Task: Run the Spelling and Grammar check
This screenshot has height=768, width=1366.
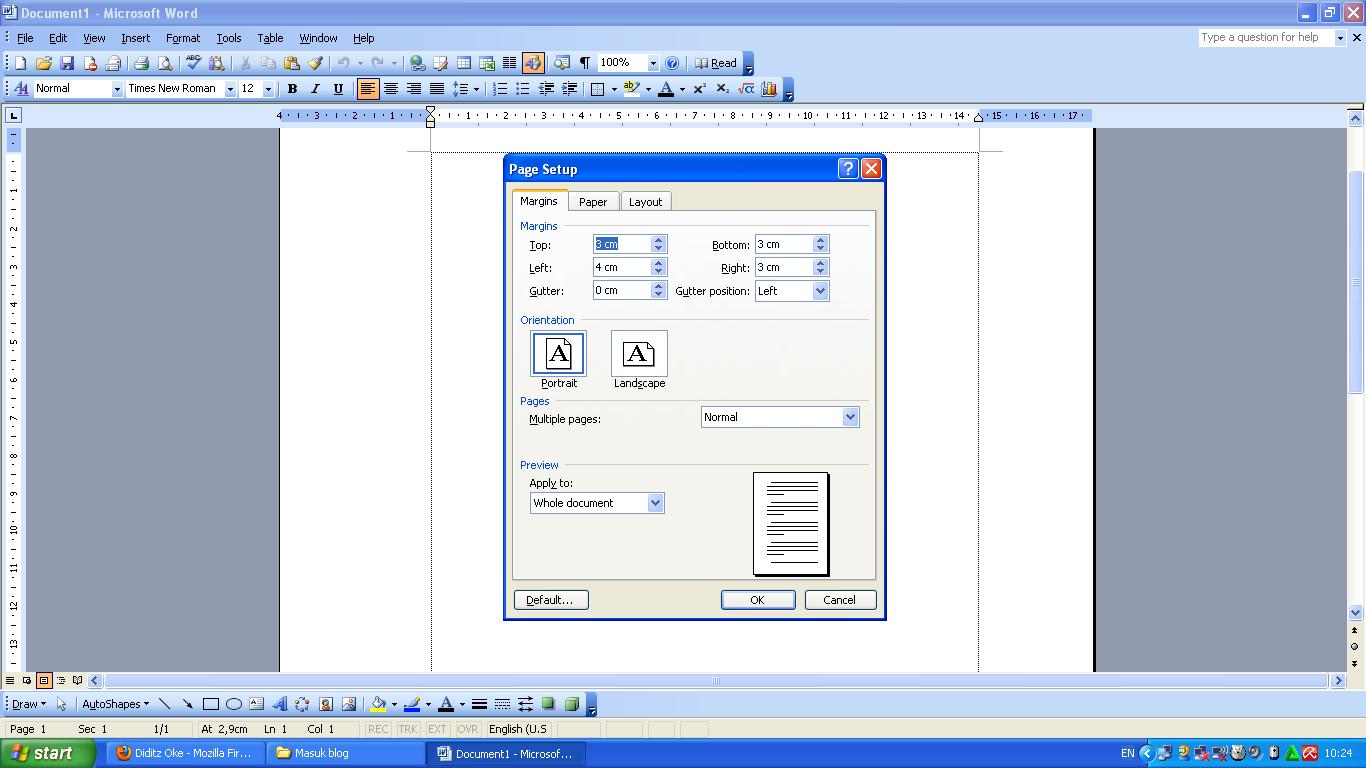Action: pyautogui.click(x=193, y=63)
